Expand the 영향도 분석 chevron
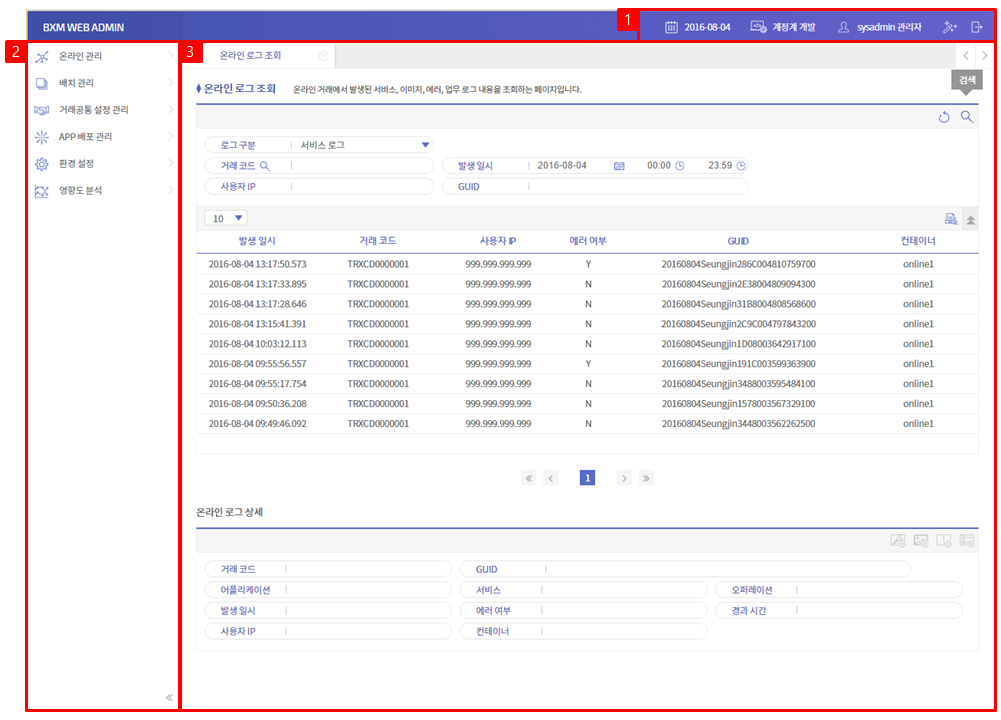1001x720 pixels. tap(170, 190)
